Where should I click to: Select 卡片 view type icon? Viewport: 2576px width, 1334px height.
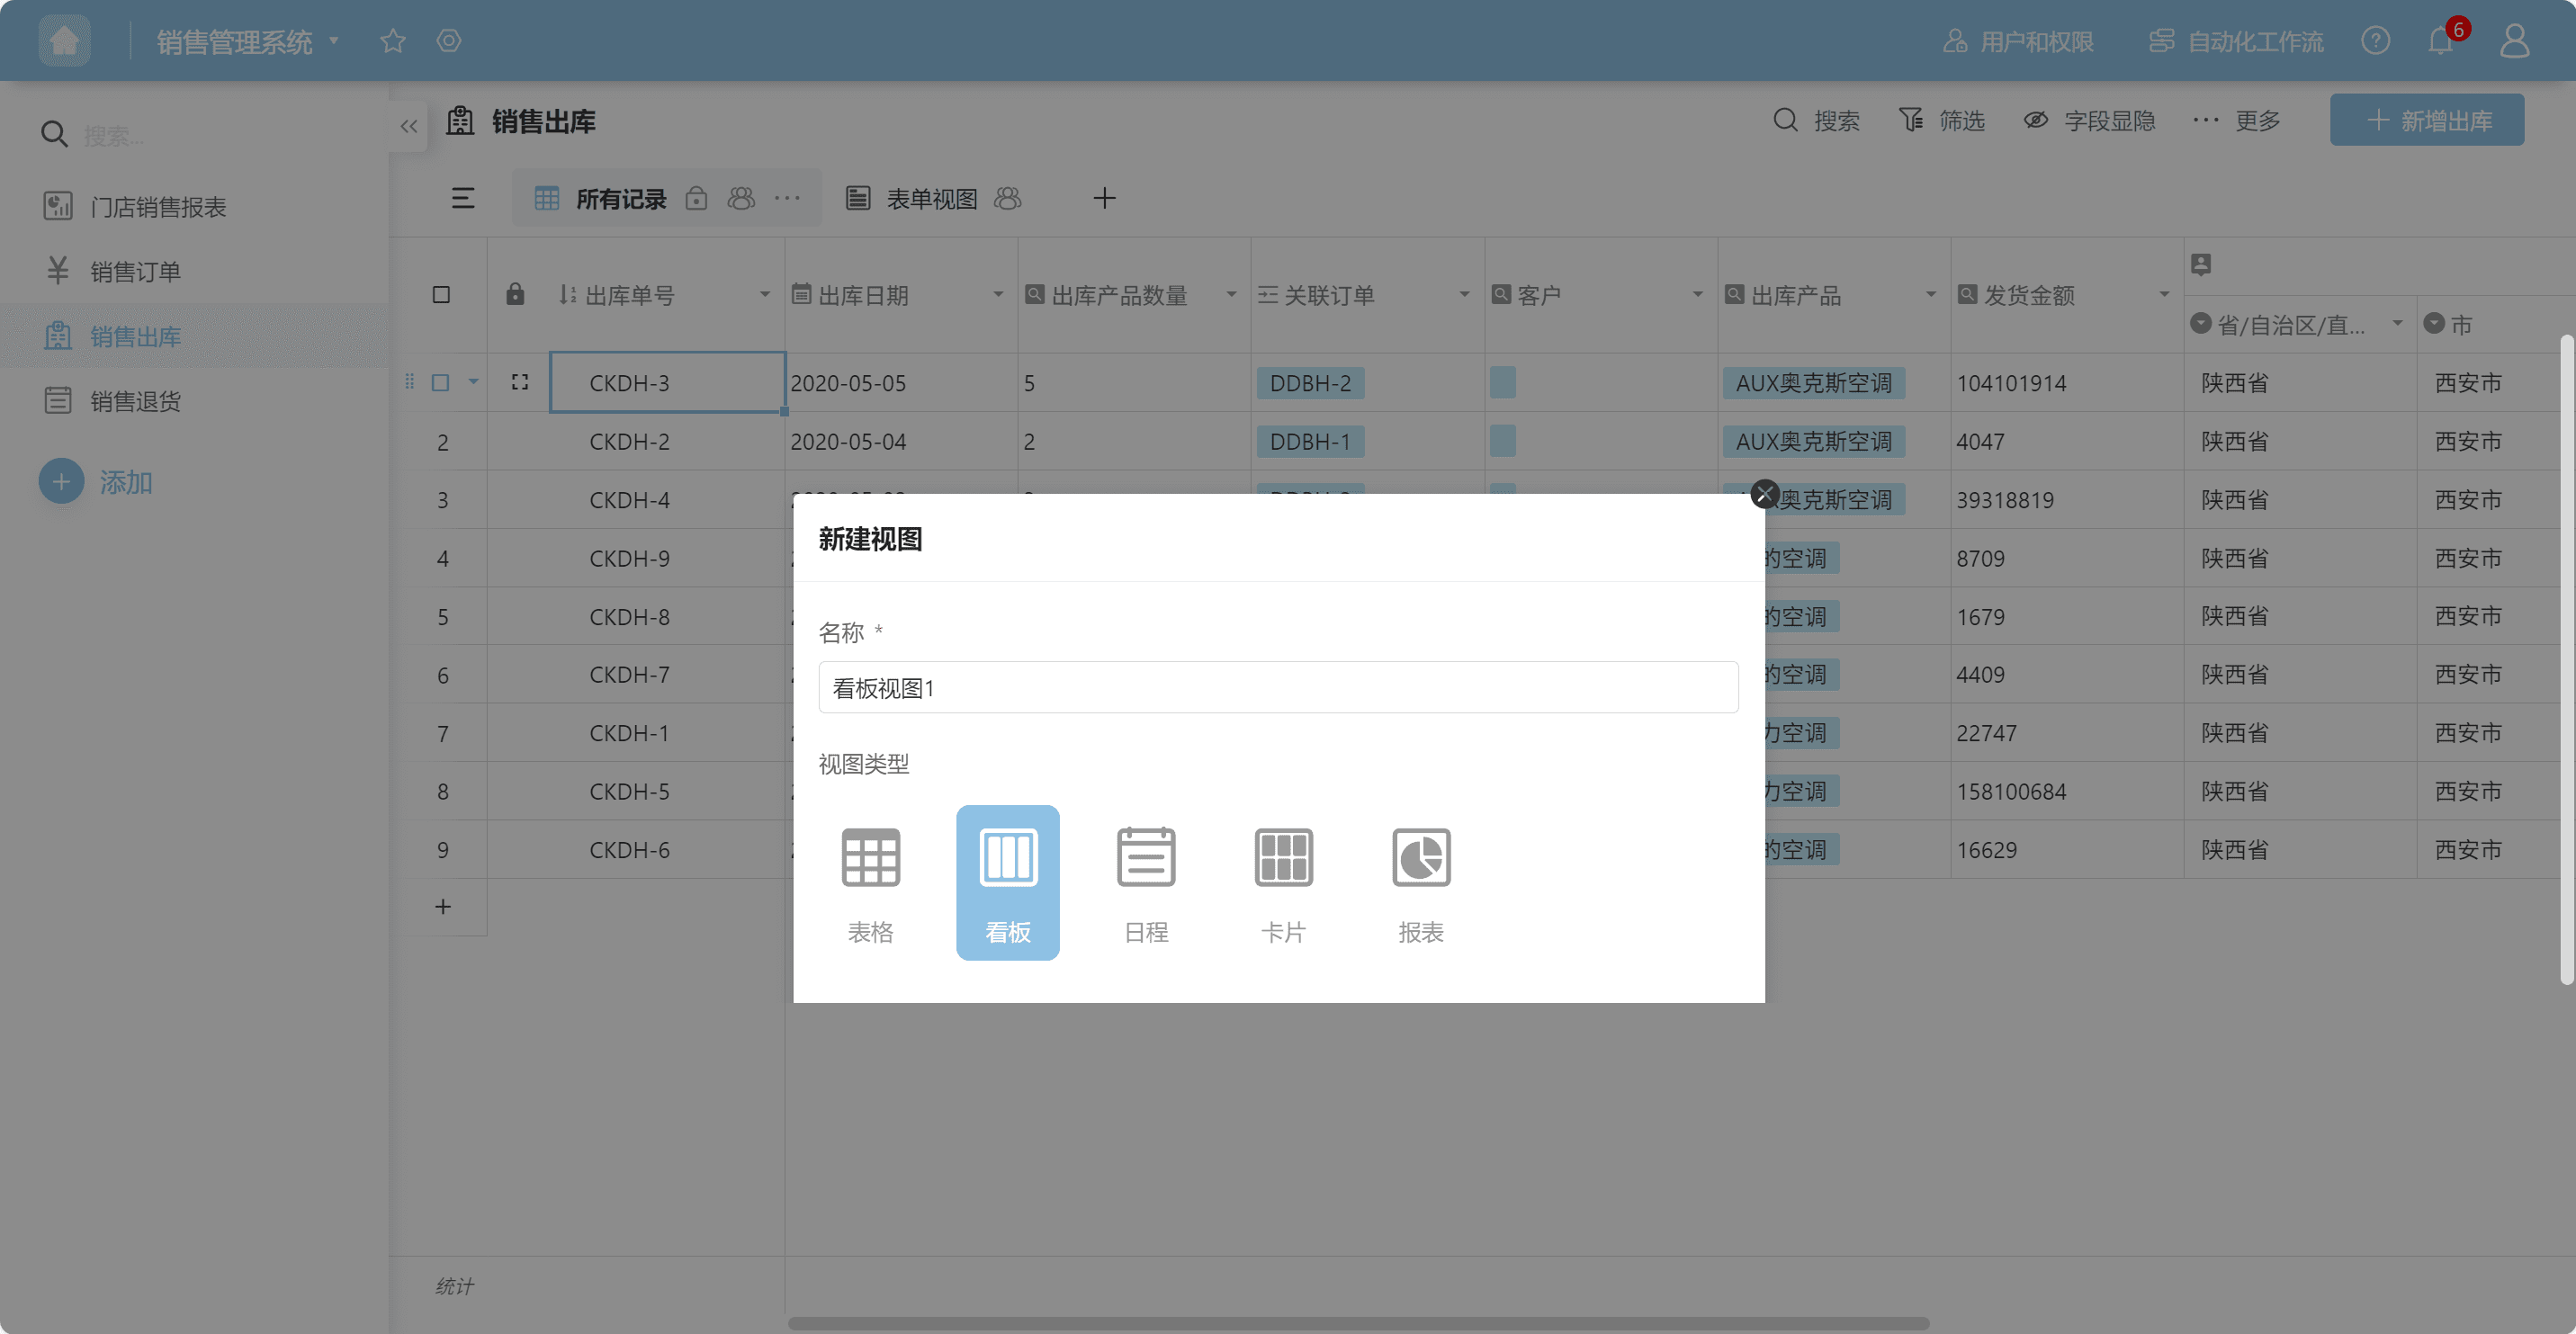click(x=1284, y=883)
